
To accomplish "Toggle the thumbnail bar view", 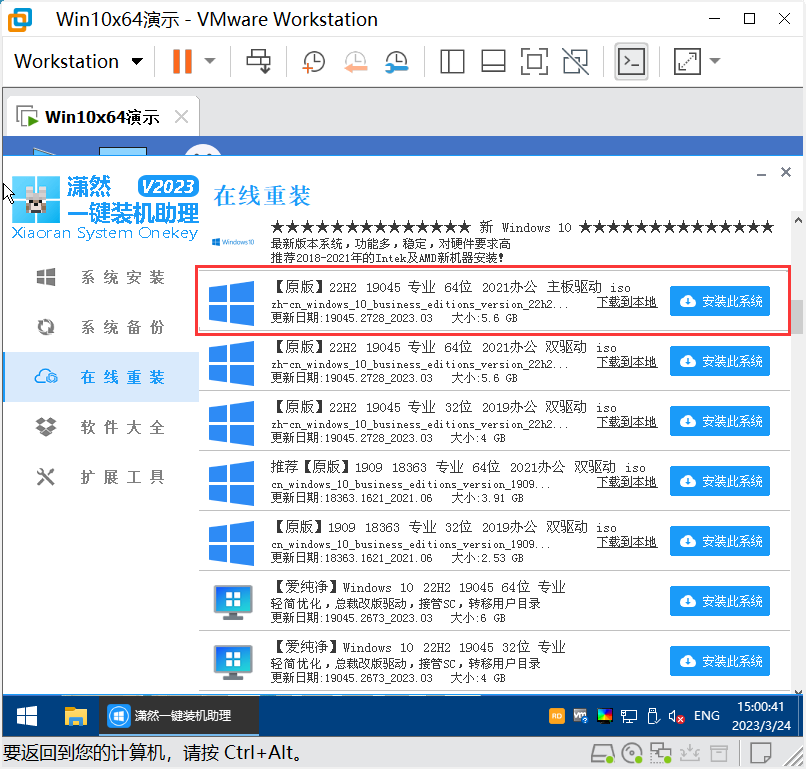I will [493, 61].
